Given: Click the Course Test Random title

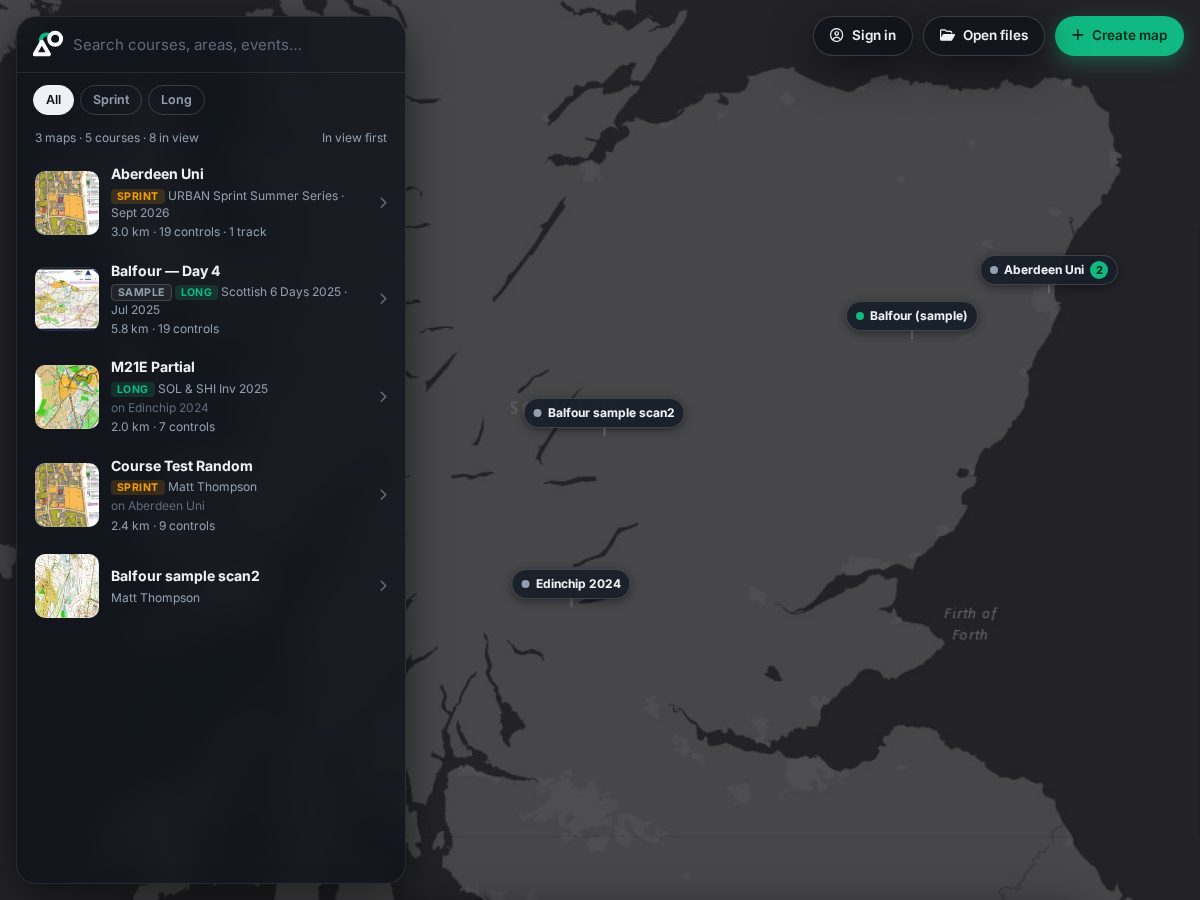Looking at the screenshot, I should (x=182, y=466).
